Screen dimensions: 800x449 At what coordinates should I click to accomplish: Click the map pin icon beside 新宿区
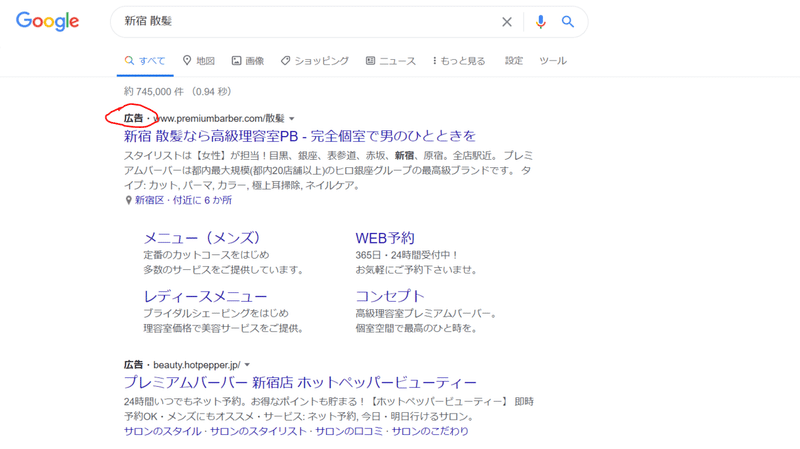click(129, 201)
